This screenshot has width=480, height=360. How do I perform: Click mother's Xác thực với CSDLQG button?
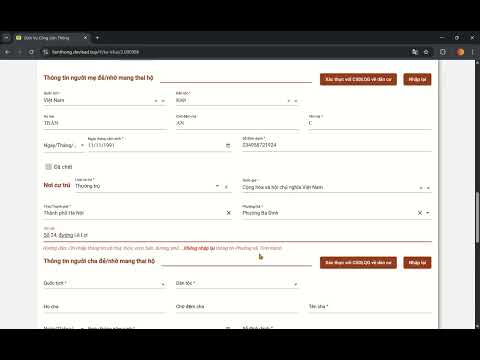[358, 79]
